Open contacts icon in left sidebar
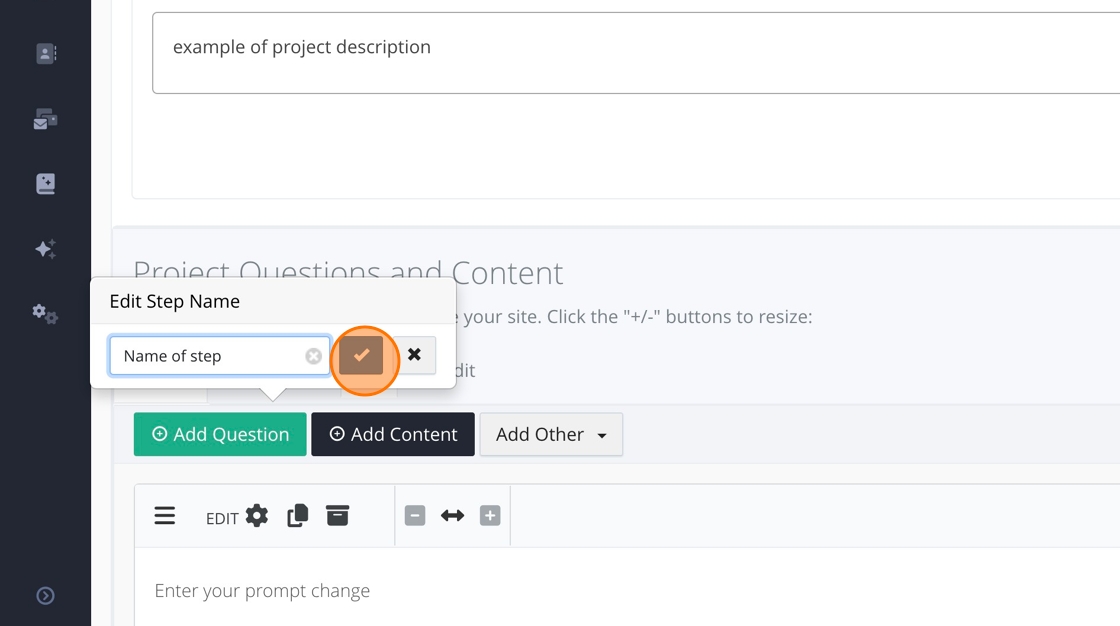1120x626 pixels. point(46,54)
